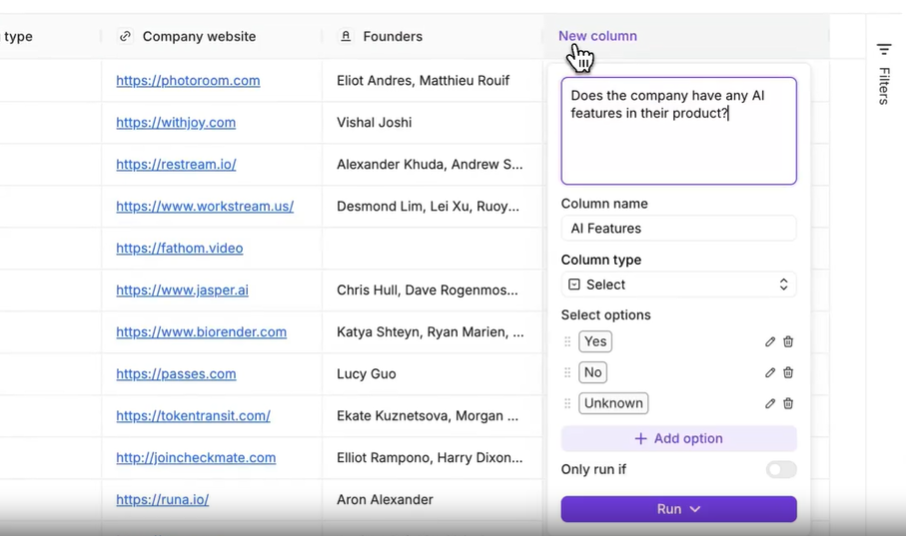Viewport: 906px width, 536px height.
Task: Click the cell Elliot Rampono, Harry Dixon...
Action: [432, 457]
